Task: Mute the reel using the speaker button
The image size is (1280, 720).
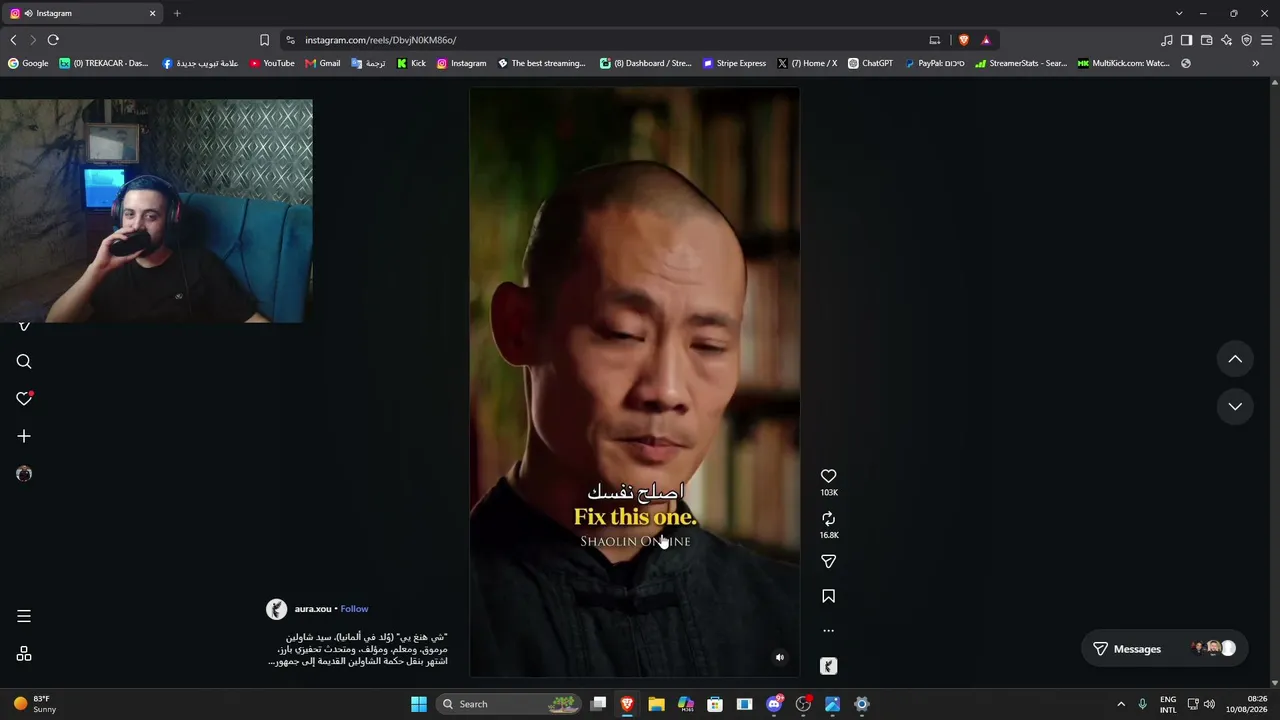Action: coord(780,657)
